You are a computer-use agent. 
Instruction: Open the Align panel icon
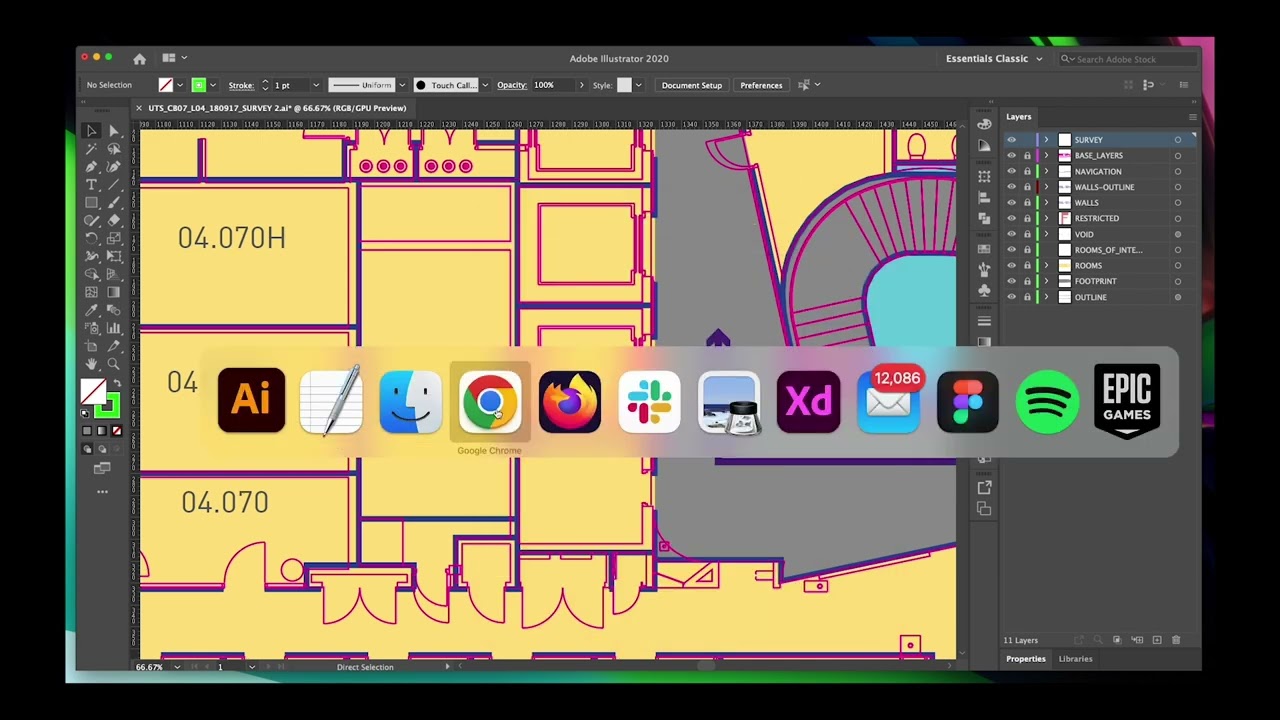(984, 199)
